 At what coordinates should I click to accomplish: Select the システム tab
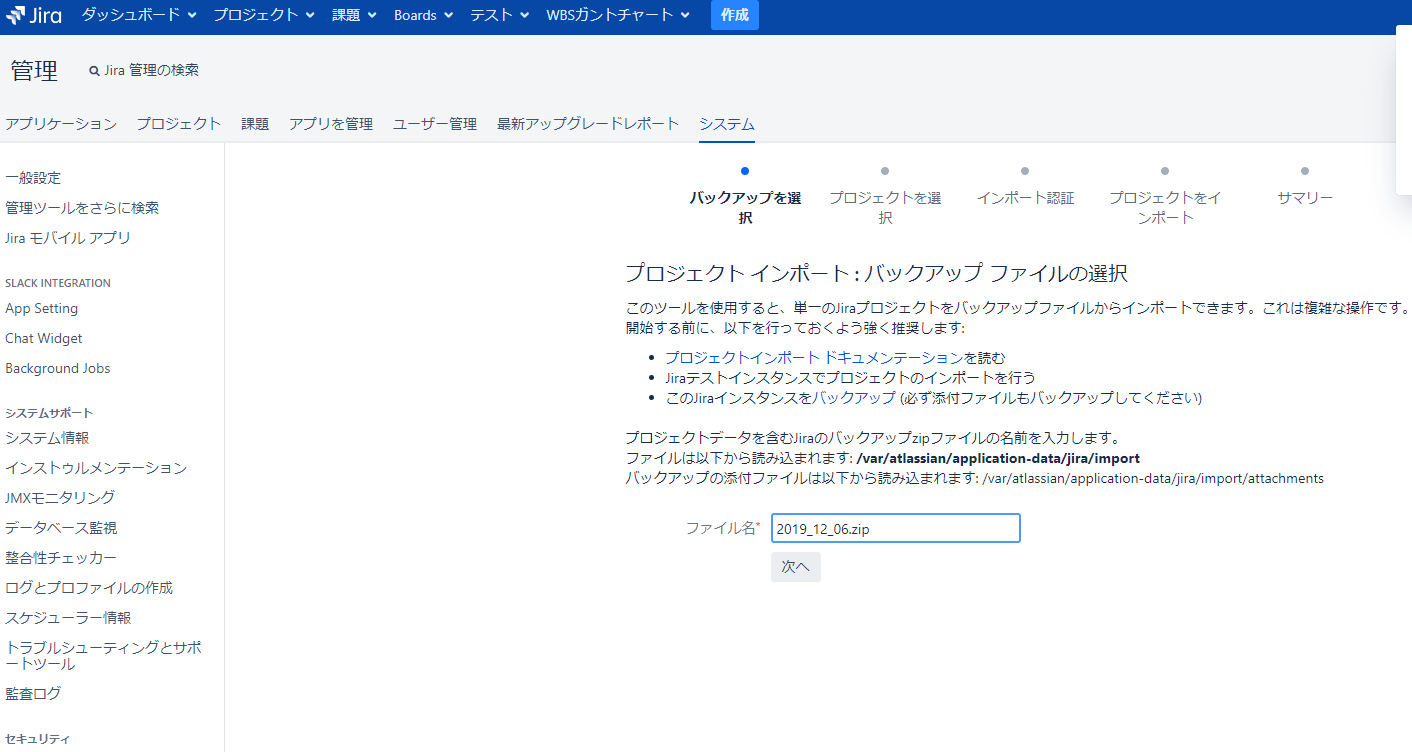(x=727, y=124)
